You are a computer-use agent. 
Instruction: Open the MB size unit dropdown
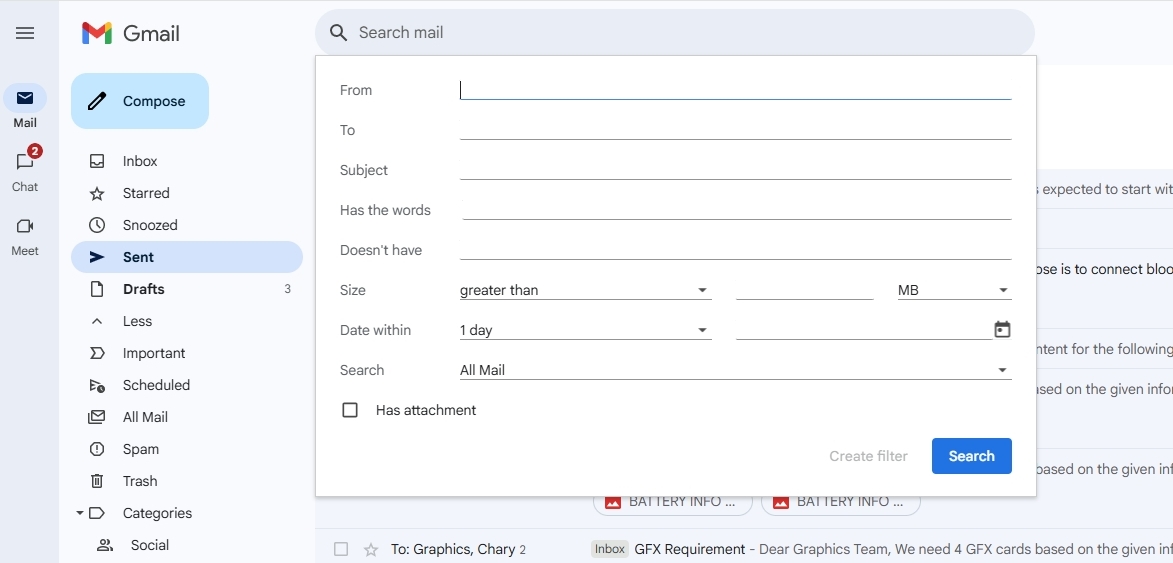(954, 290)
